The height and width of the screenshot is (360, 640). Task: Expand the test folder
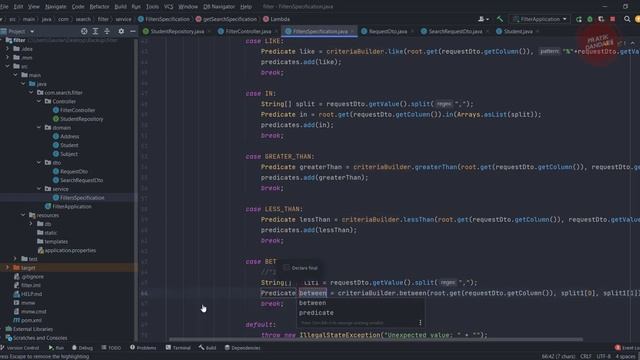pos(16,259)
